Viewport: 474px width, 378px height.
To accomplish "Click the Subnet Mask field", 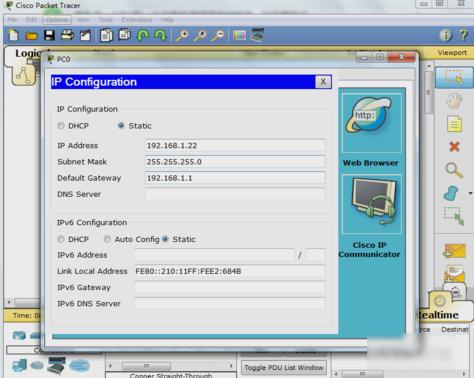I will [235, 162].
